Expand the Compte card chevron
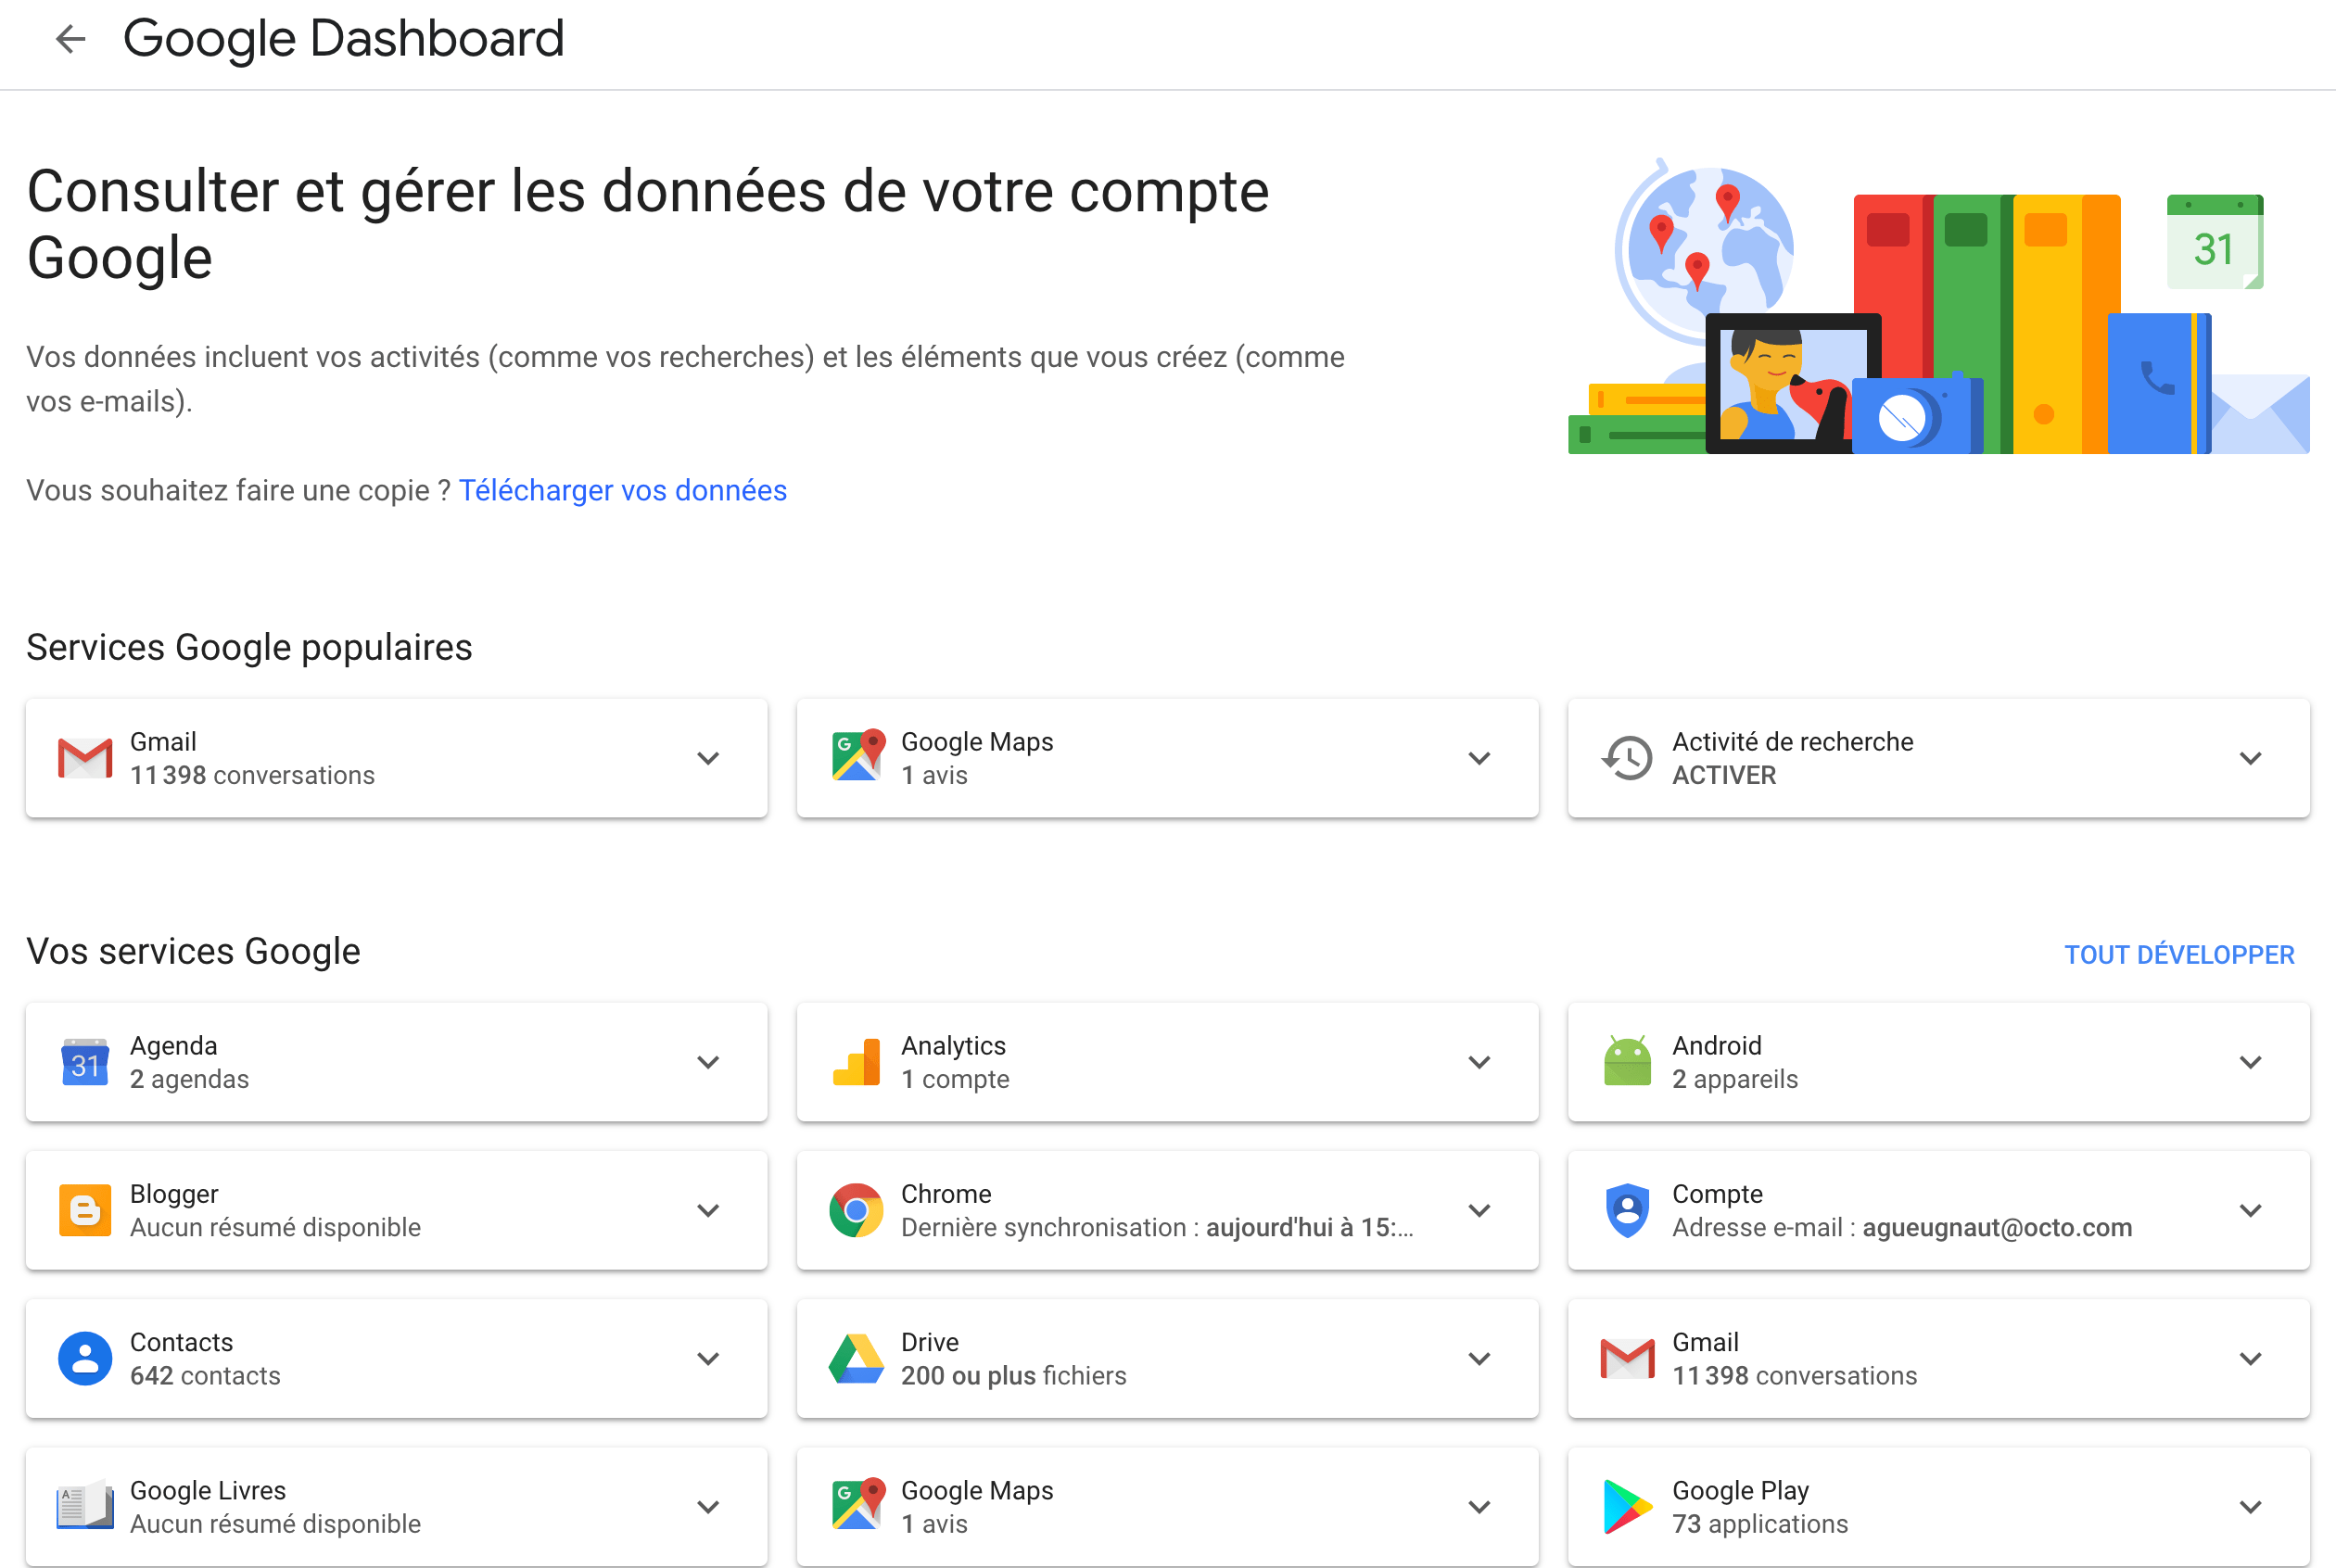 pyautogui.click(x=2250, y=1210)
